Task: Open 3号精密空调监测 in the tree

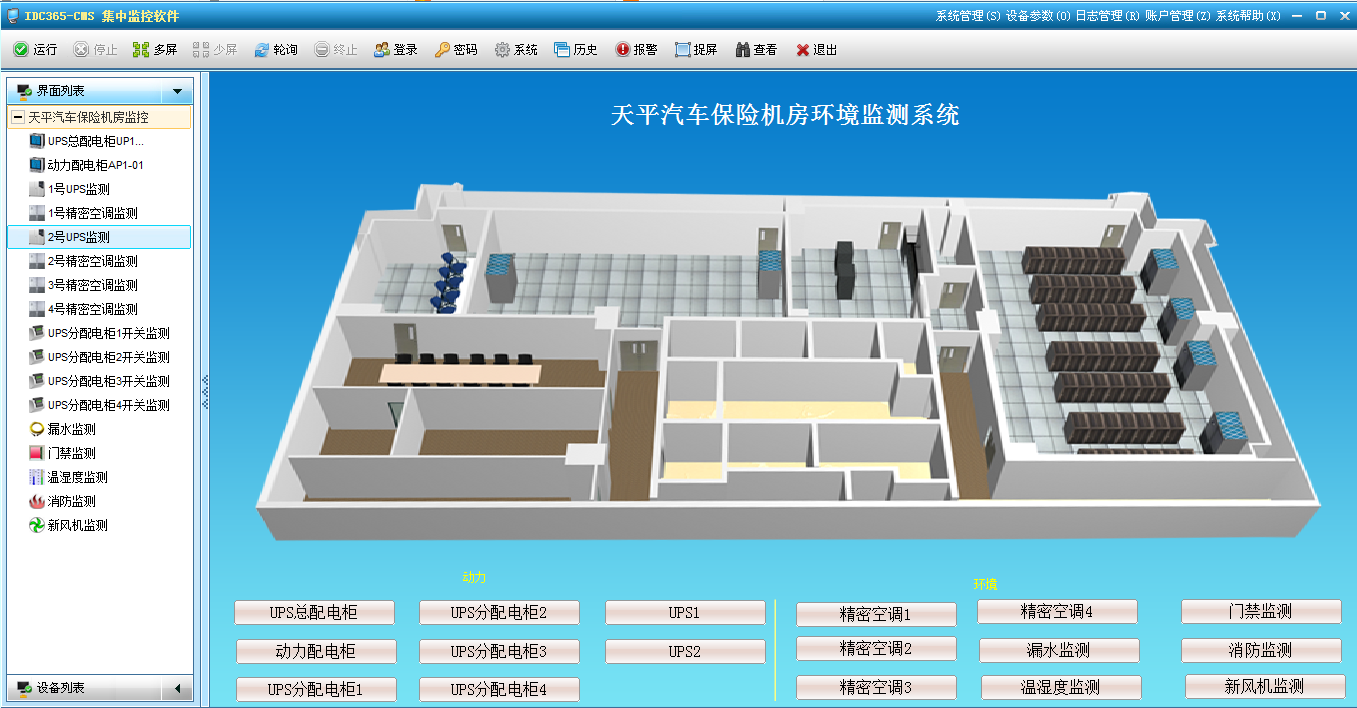Action: pyautogui.click(x=93, y=285)
